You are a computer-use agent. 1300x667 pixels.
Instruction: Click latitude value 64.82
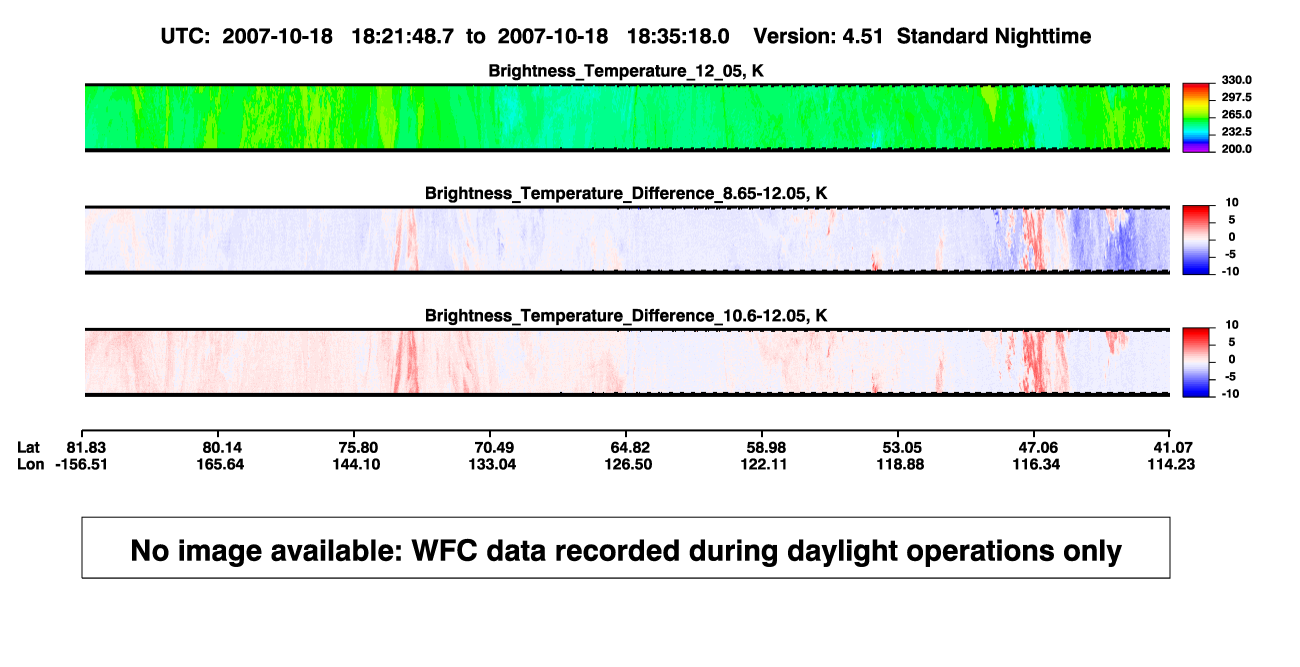click(630, 447)
